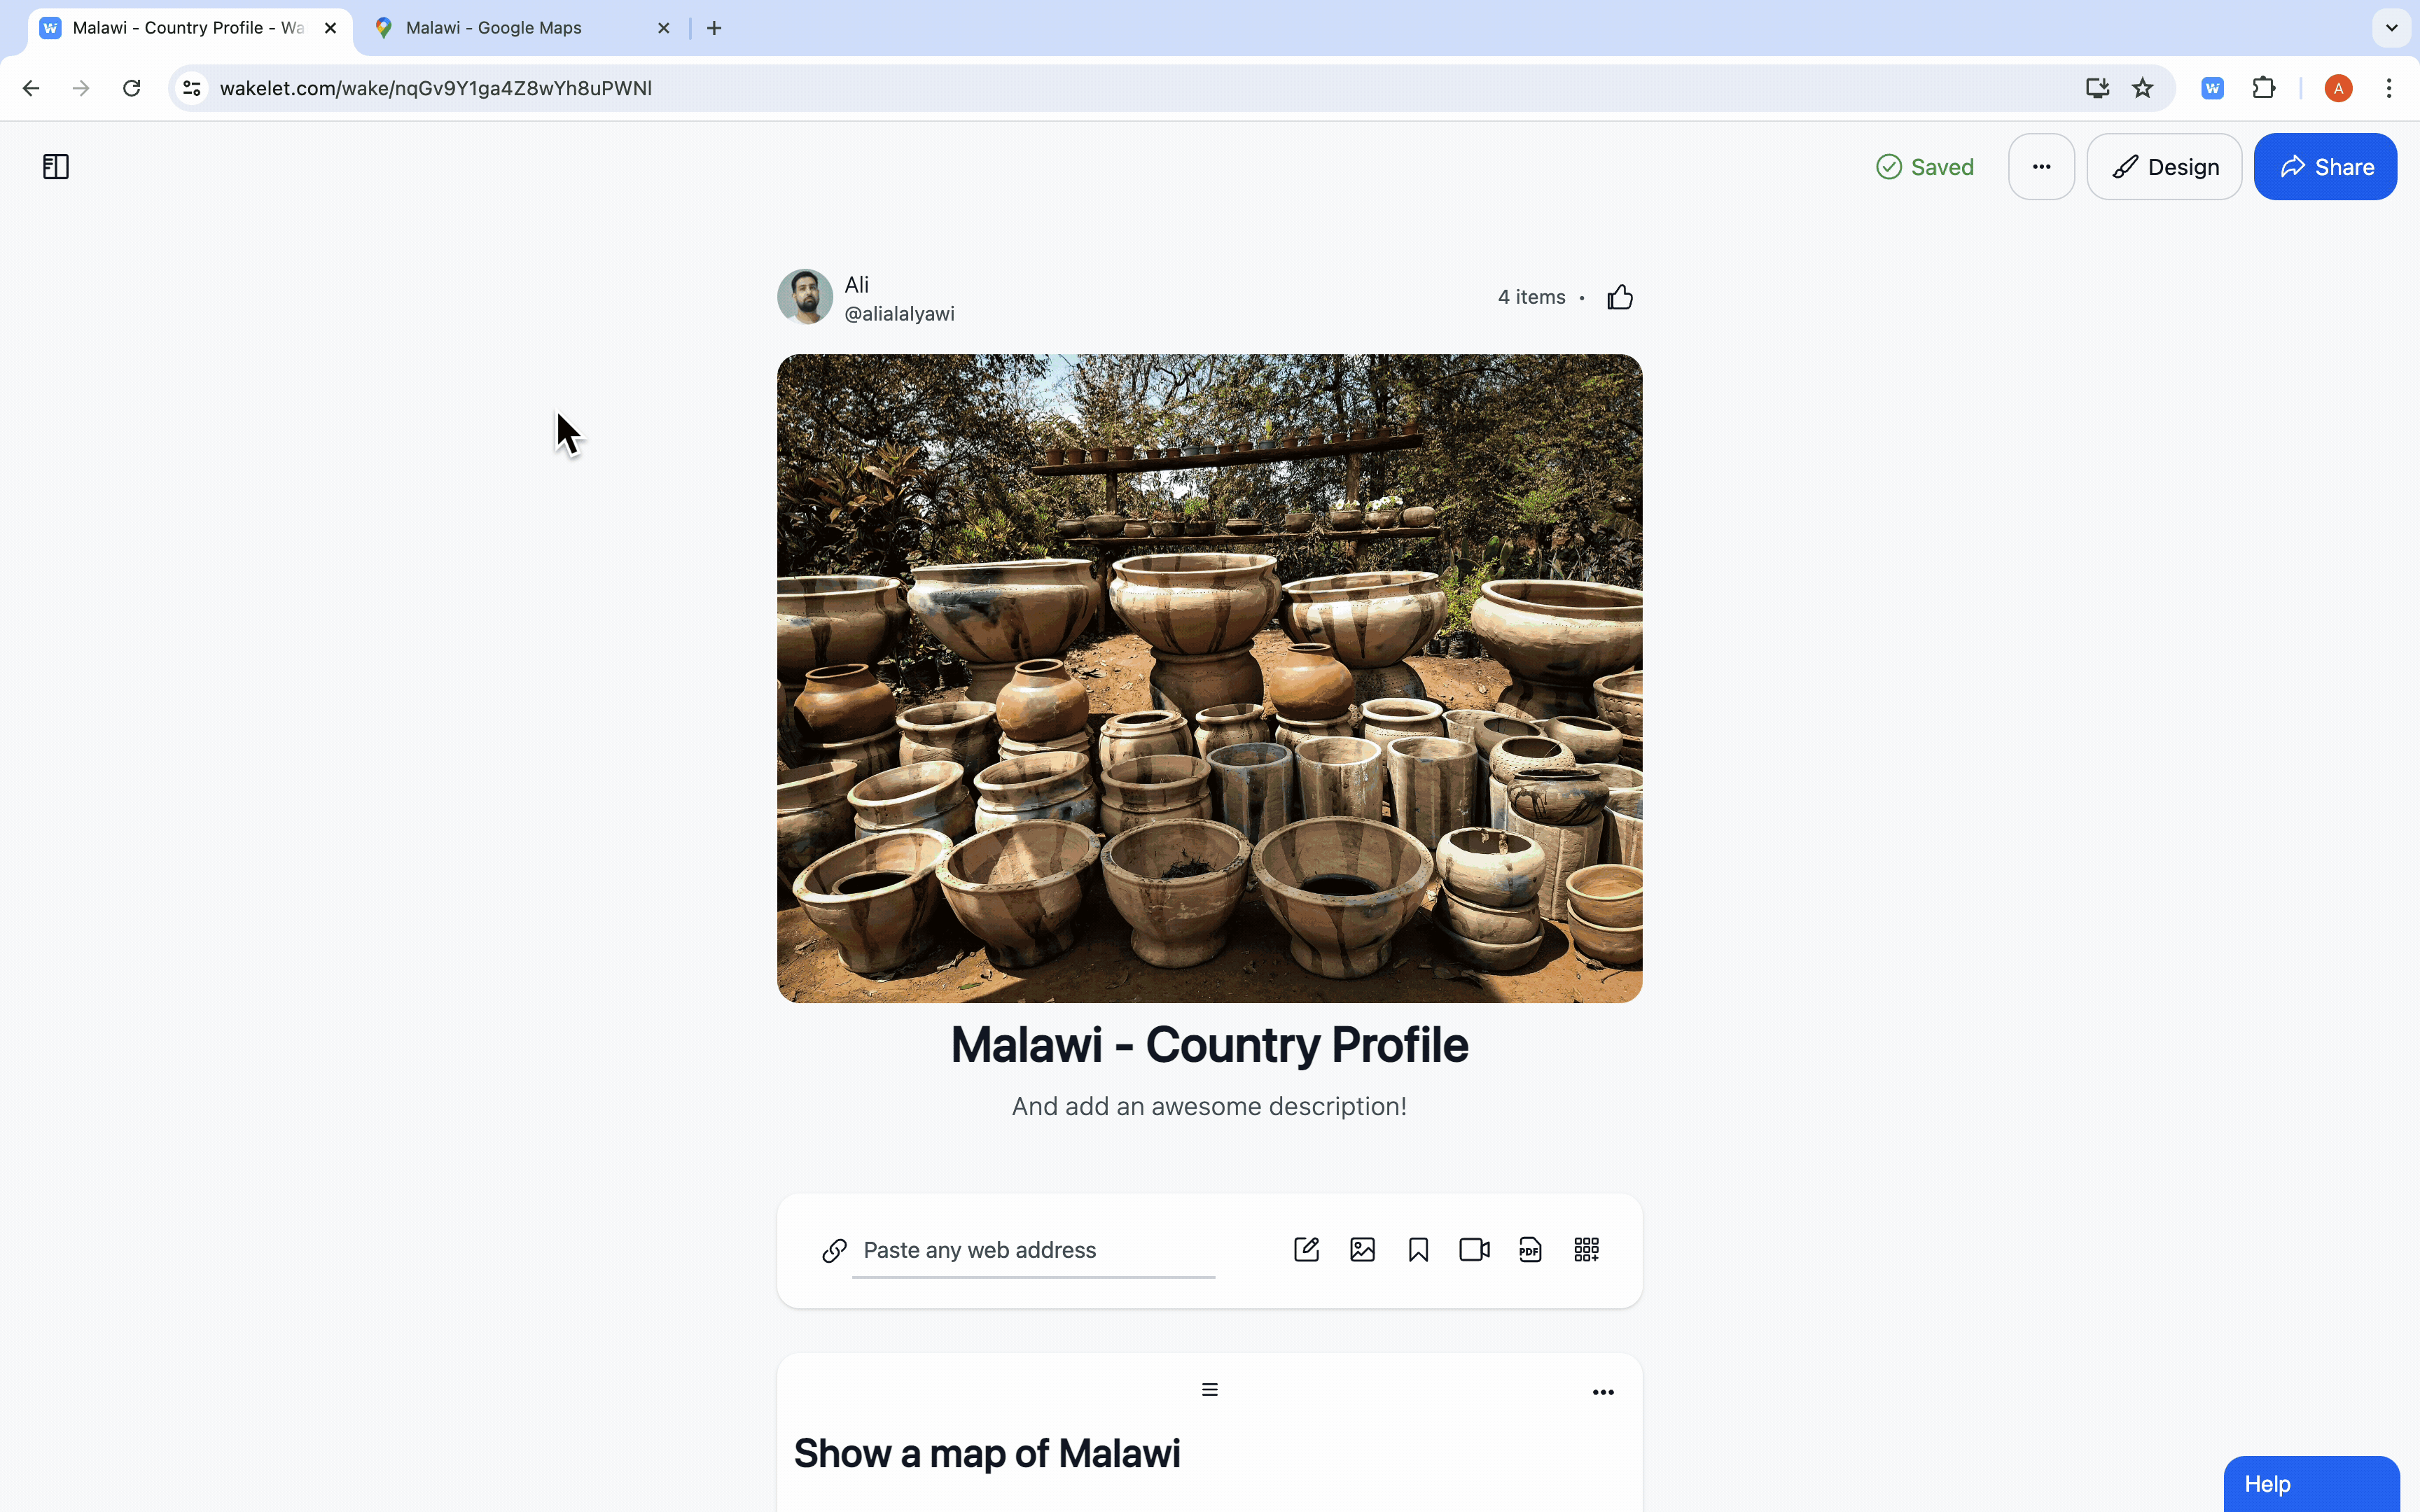Toggle the left sidebar panel icon

click(x=56, y=167)
